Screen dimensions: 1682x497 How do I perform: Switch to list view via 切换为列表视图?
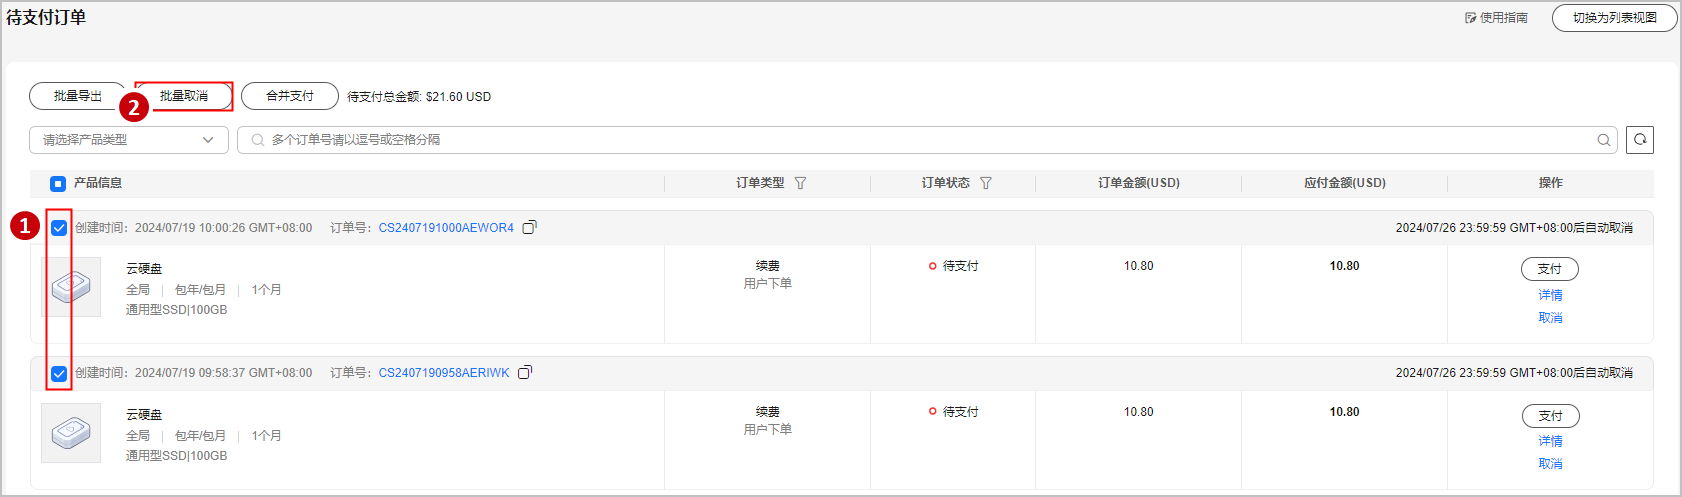click(x=1614, y=18)
